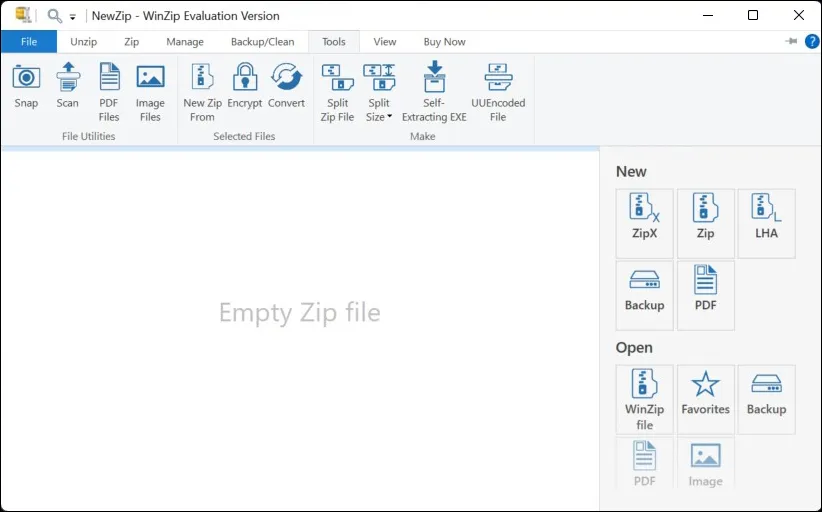The width and height of the screenshot is (822, 512).
Task: Open Help with the question mark icon
Action: pos(812,41)
